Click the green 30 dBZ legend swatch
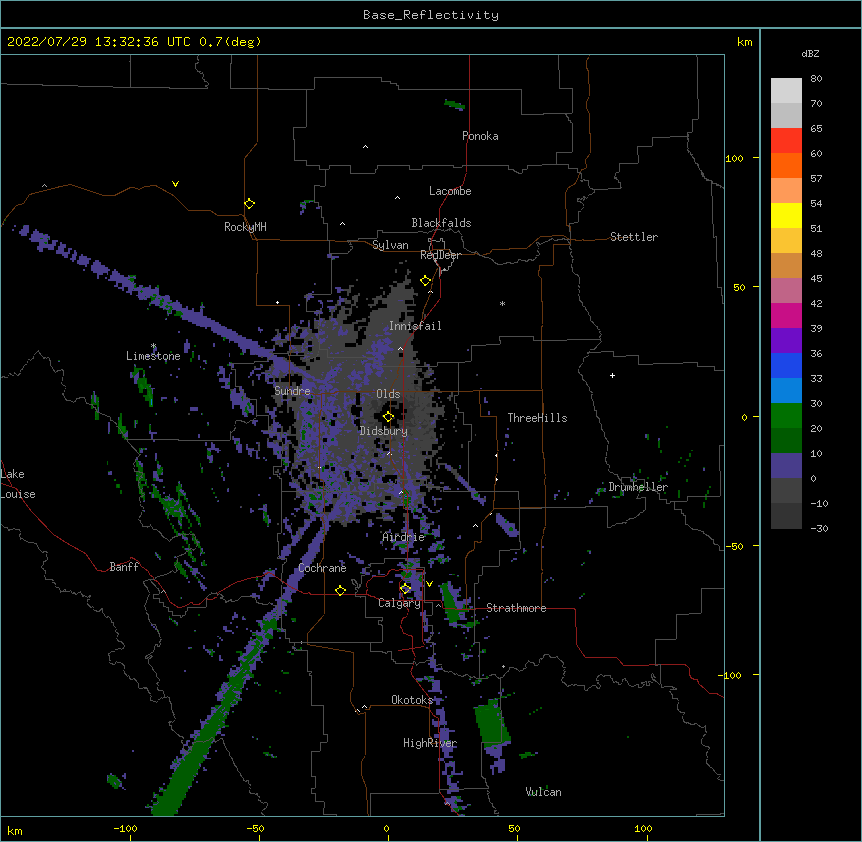Viewport: 862px width, 842px height. click(x=786, y=416)
